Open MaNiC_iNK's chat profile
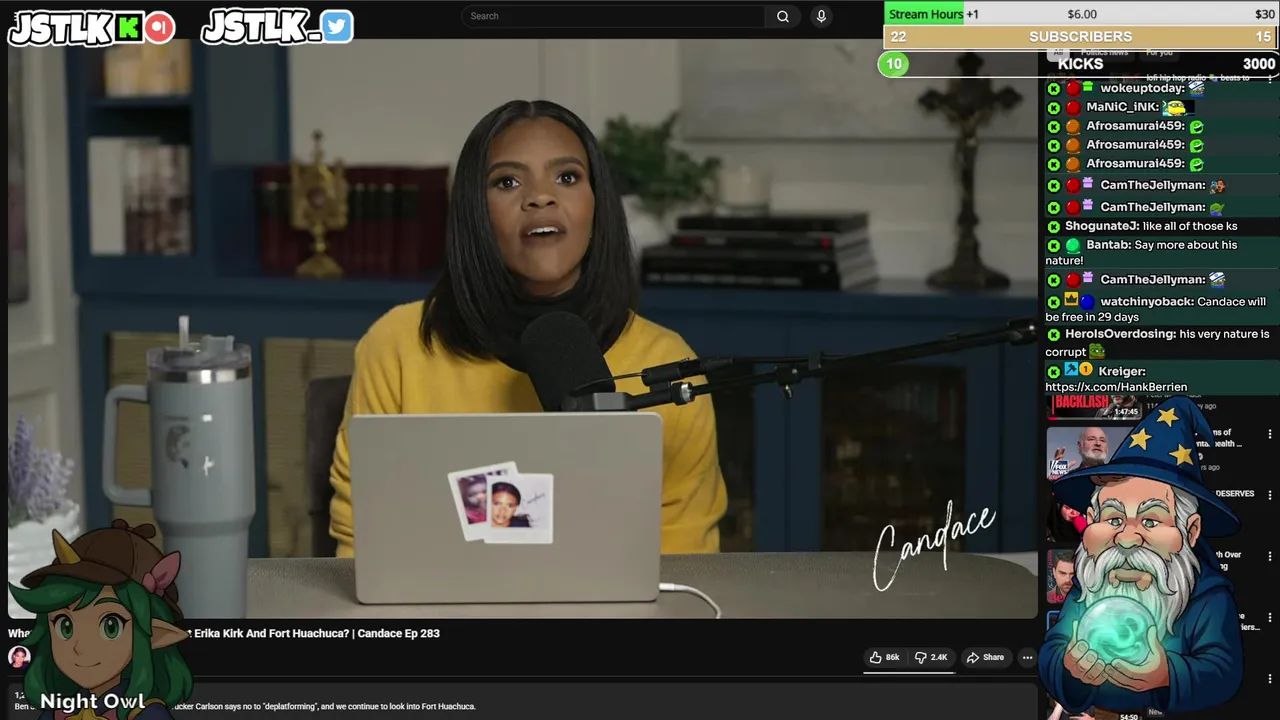The height and width of the screenshot is (720, 1280). tap(1123, 107)
